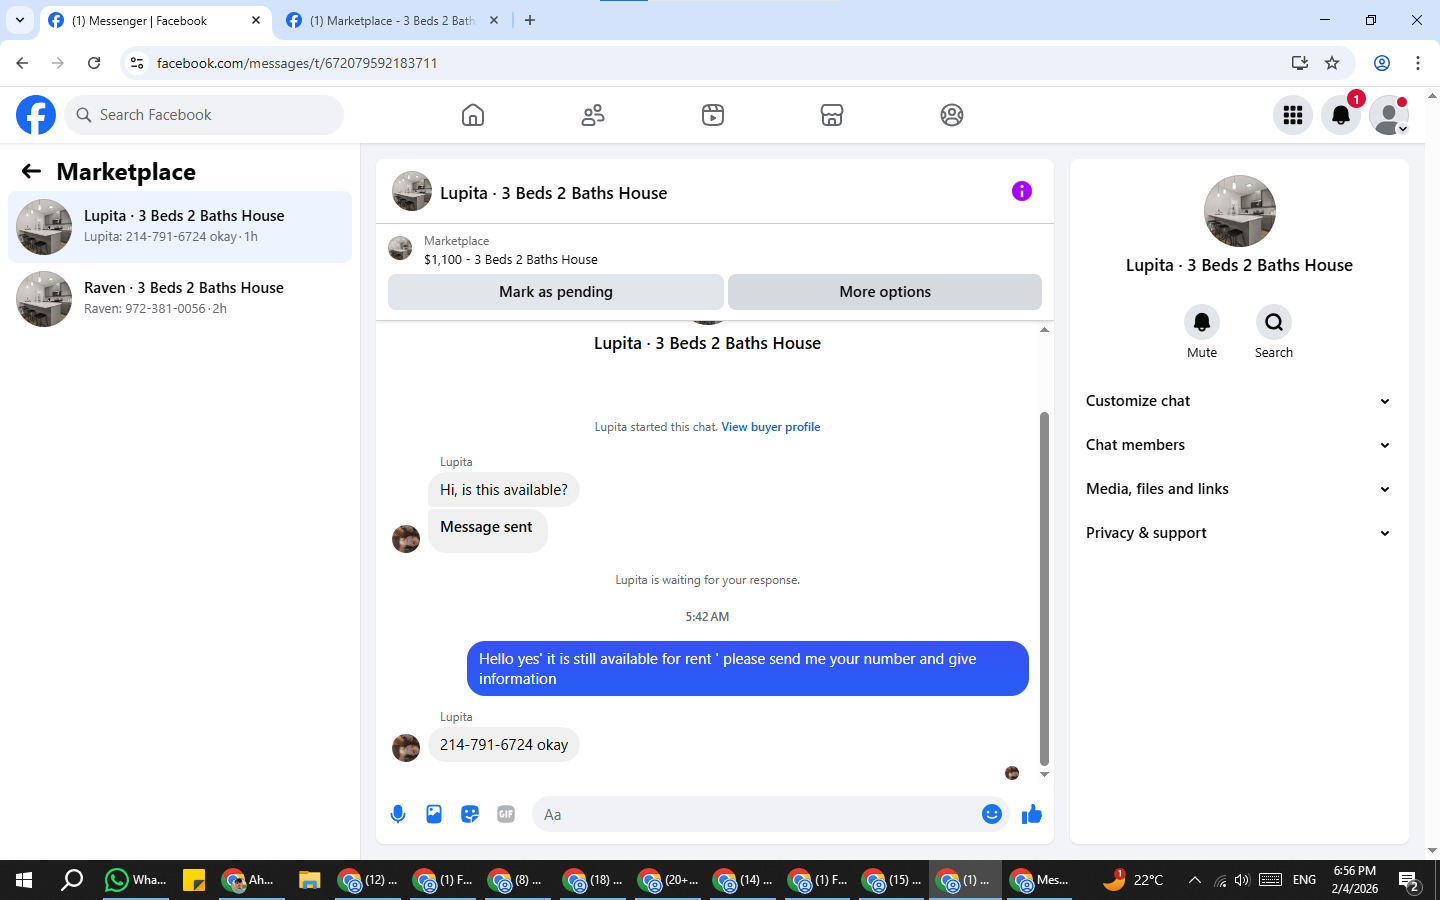1440x900 pixels.
Task: Open Chrome profile icon
Action: pos(1382,63)
